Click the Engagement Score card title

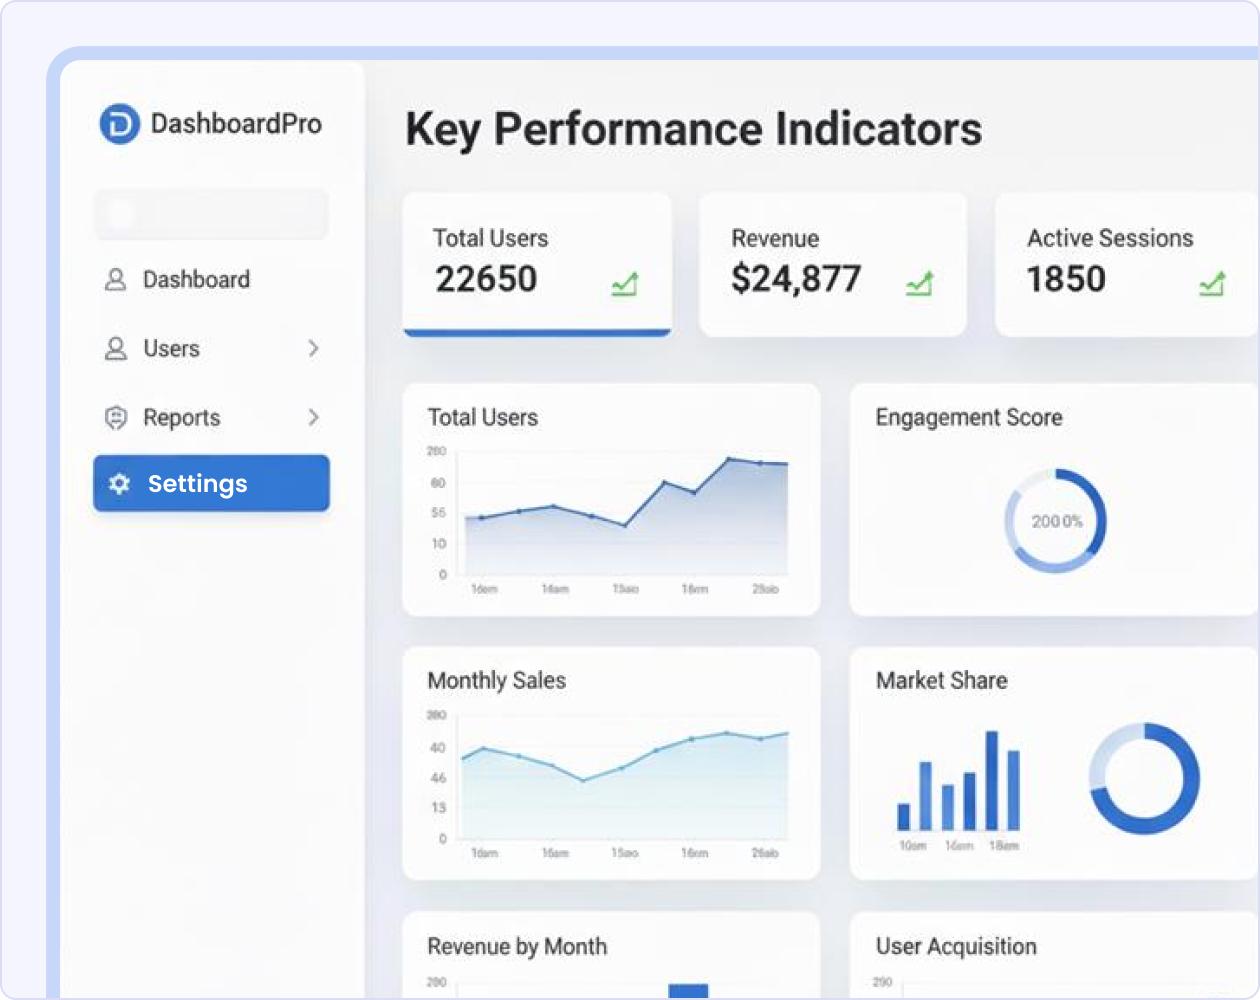(x=969, y=418)
